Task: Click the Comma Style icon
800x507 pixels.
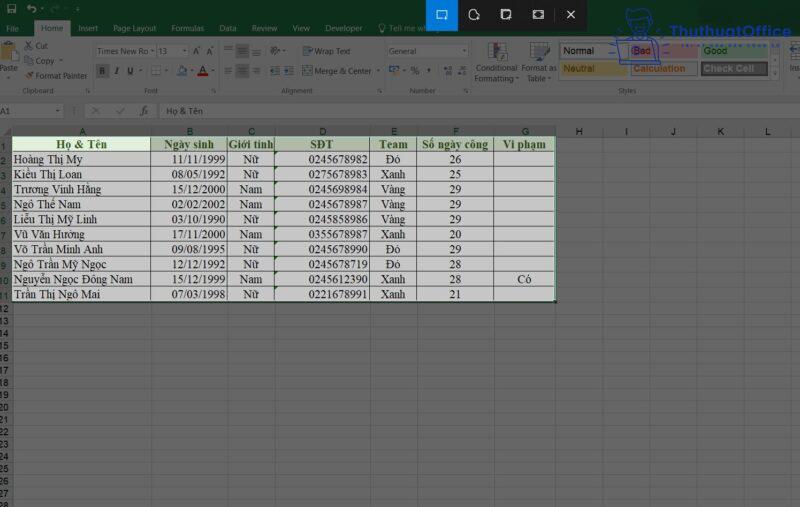Action: point(429,70)
